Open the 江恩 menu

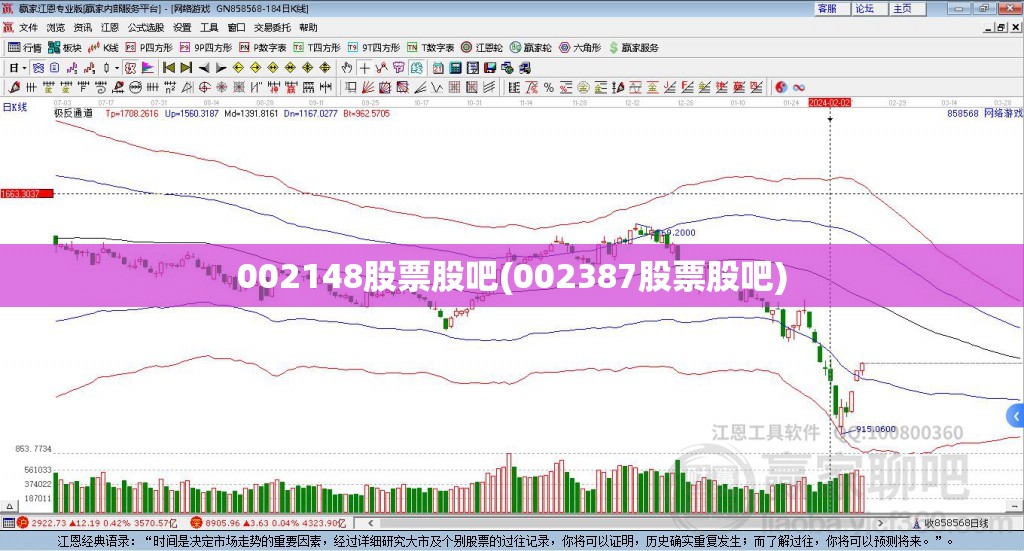(x=110, y=27)
